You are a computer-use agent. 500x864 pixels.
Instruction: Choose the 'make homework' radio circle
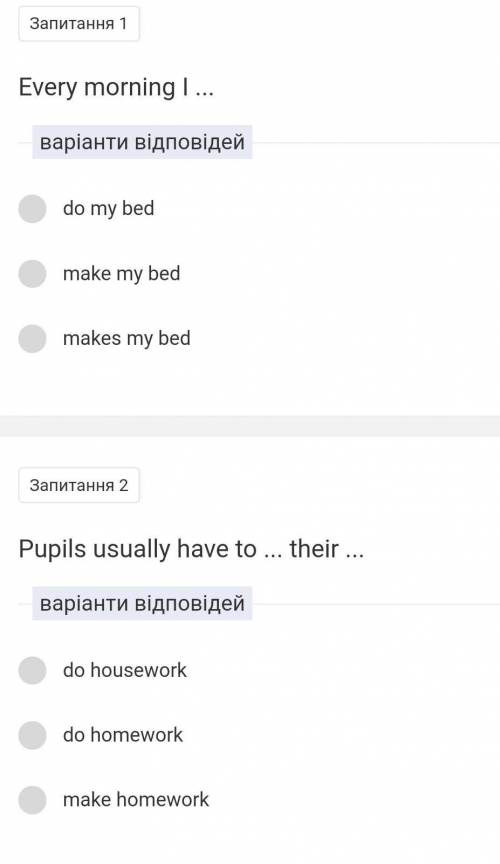pyautogui.click(x=32, y=800)
